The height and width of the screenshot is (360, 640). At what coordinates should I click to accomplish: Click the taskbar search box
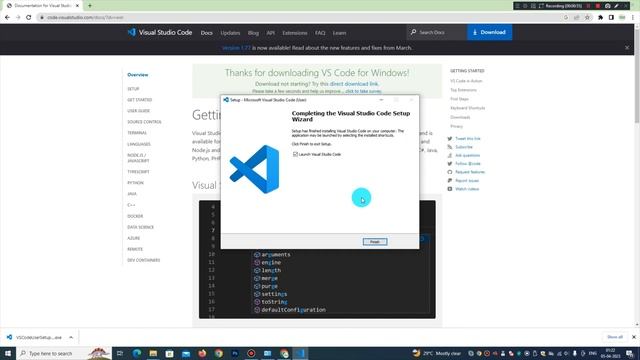click(64, 353)
